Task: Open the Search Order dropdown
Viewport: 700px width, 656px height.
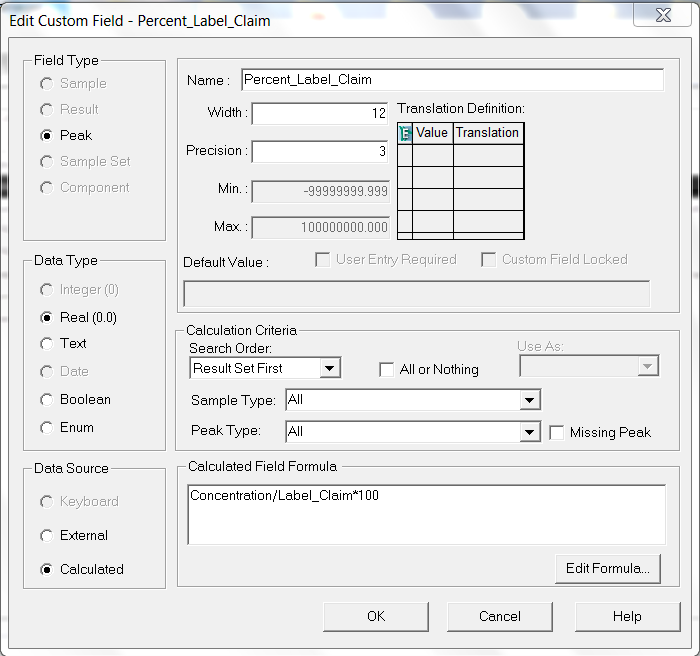Action: [x=329, y=369]
